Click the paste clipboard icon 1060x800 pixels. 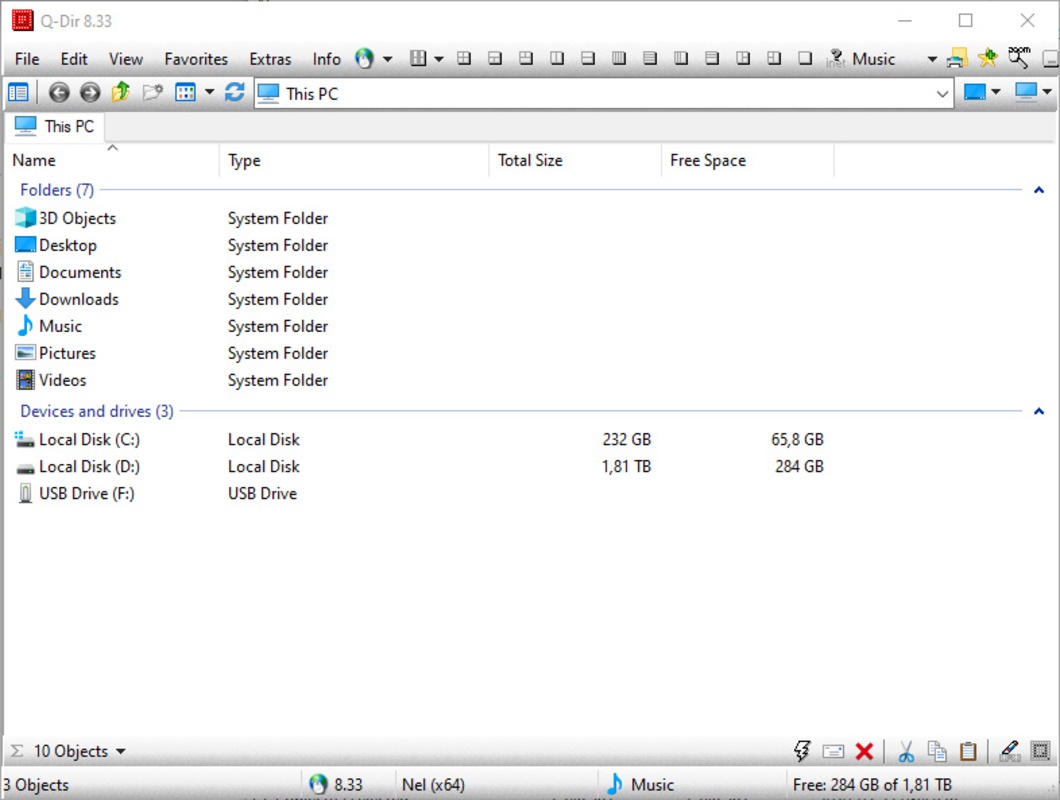pyautogui.click(x=968, y=752)
